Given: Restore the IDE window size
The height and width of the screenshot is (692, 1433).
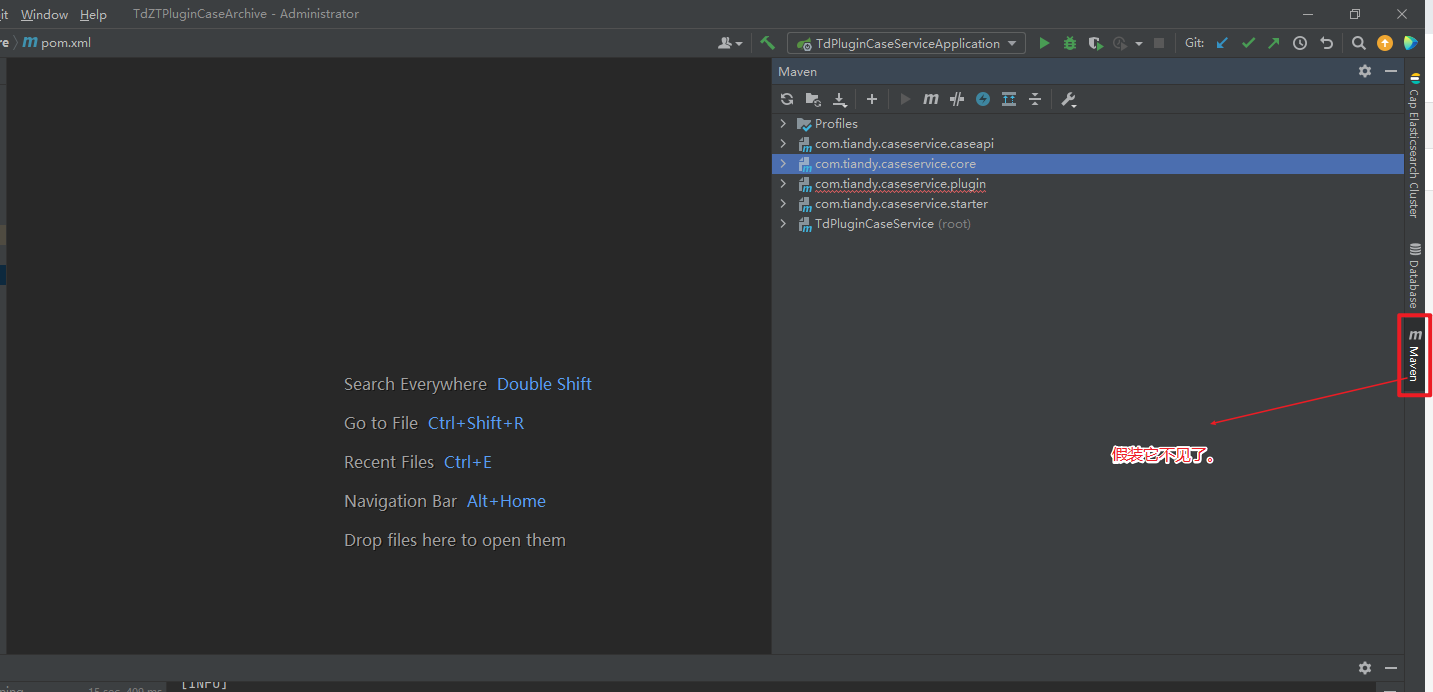Looking at the screenshot, I should click(1355, 14).
